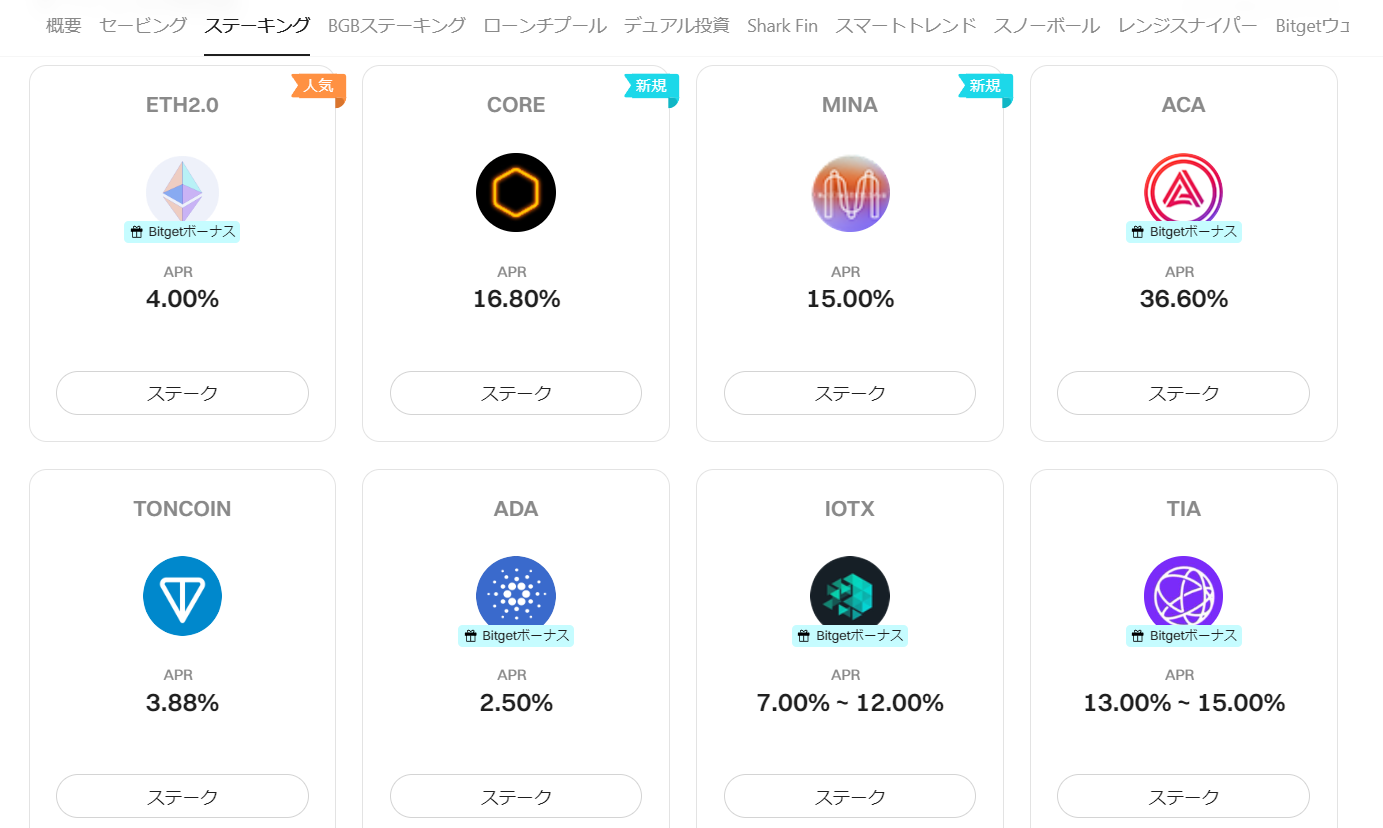Viewport: 1383px width, 828px height.
Task: Select the ETH2.0 Ethereum coin icon
Action: click(182, 192)
